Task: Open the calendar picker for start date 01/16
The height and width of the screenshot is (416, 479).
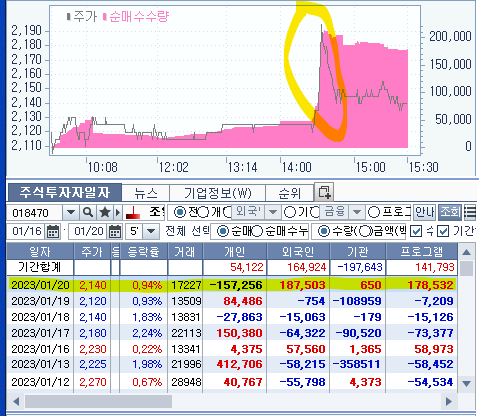Action: pos(53,231)
